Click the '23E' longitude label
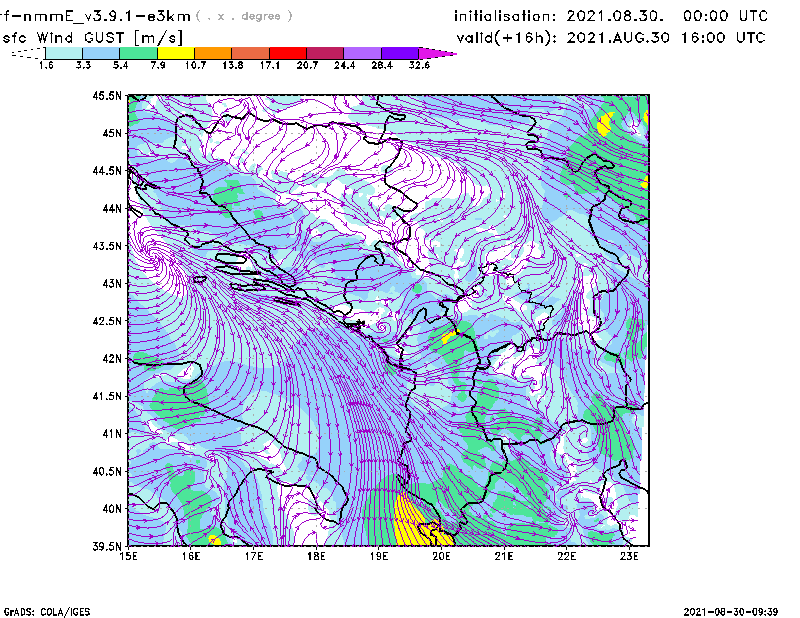The height and width of the screenshot is (618, 800). coord(629,556)
